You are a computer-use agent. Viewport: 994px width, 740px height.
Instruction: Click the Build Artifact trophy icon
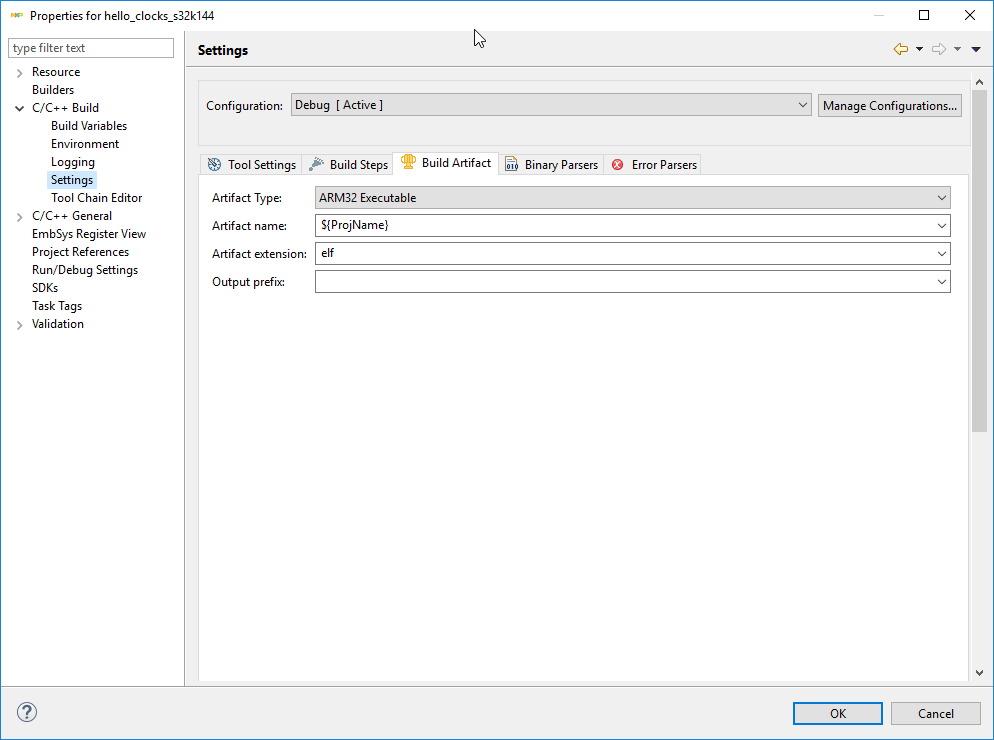(x=408, y=162)
